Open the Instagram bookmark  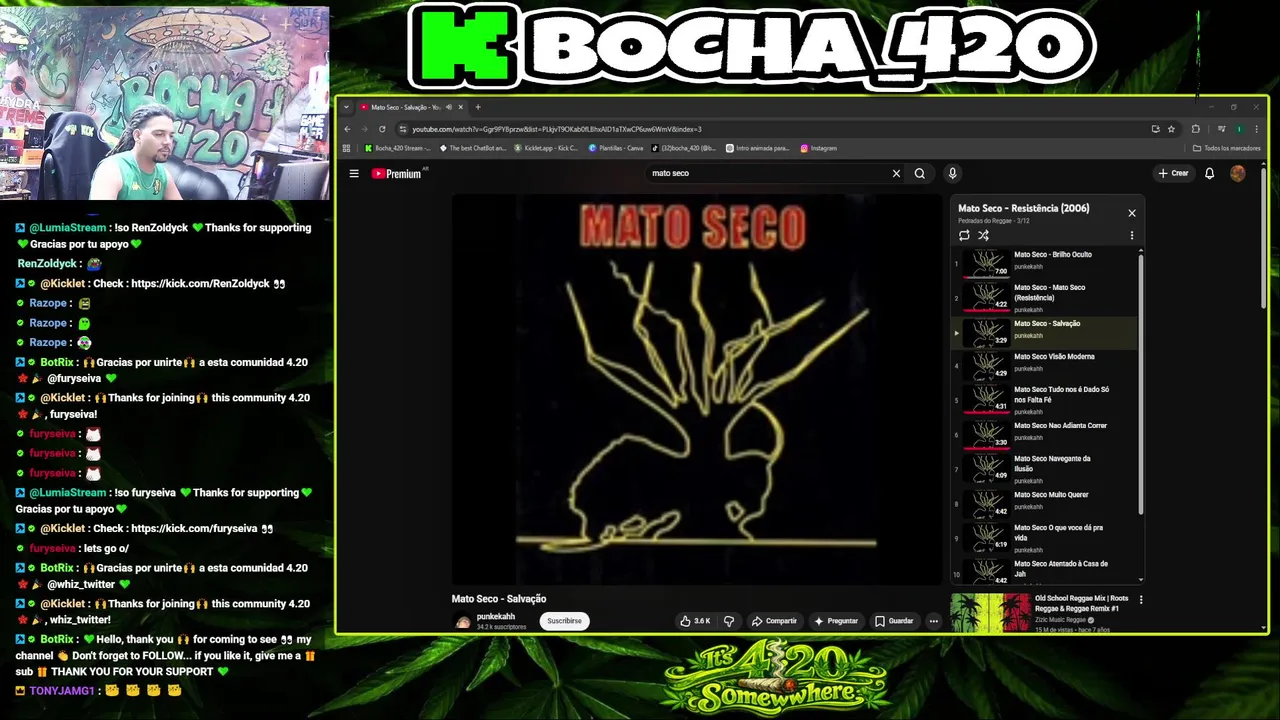818,148
